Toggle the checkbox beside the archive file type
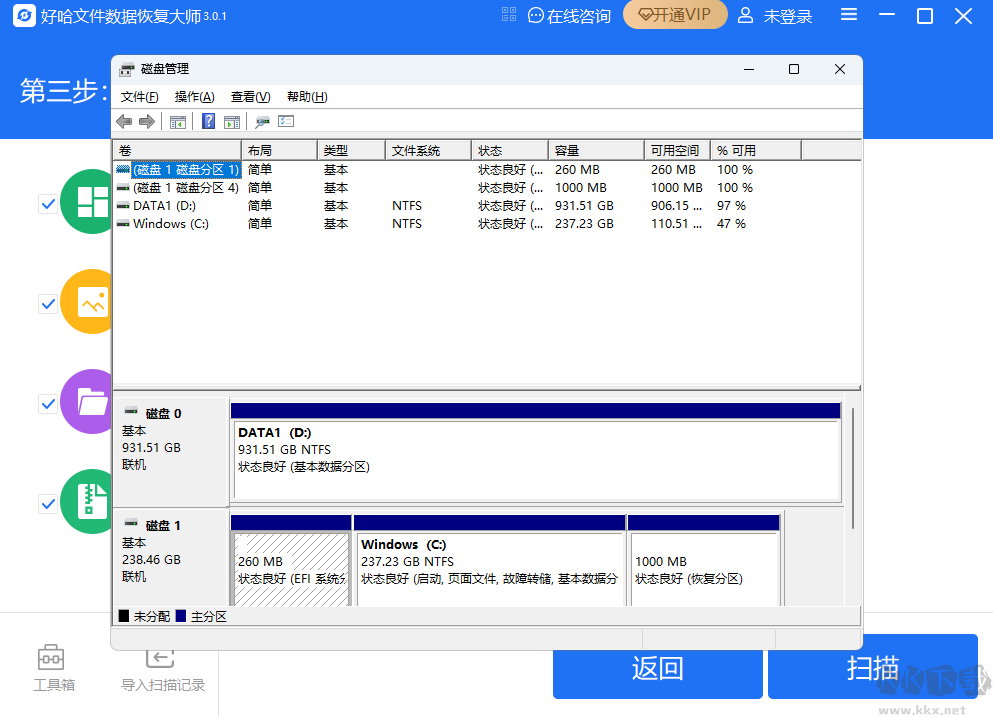This screenshot has width=993, height=717. [48, 503]
